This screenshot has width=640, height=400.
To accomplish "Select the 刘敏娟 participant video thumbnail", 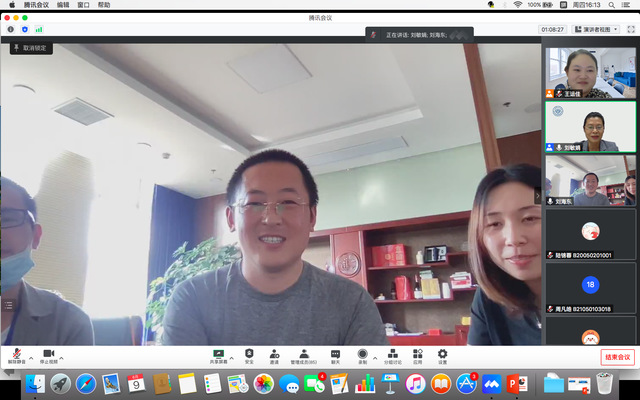I will pyautogui.click(x=590, y=126).
